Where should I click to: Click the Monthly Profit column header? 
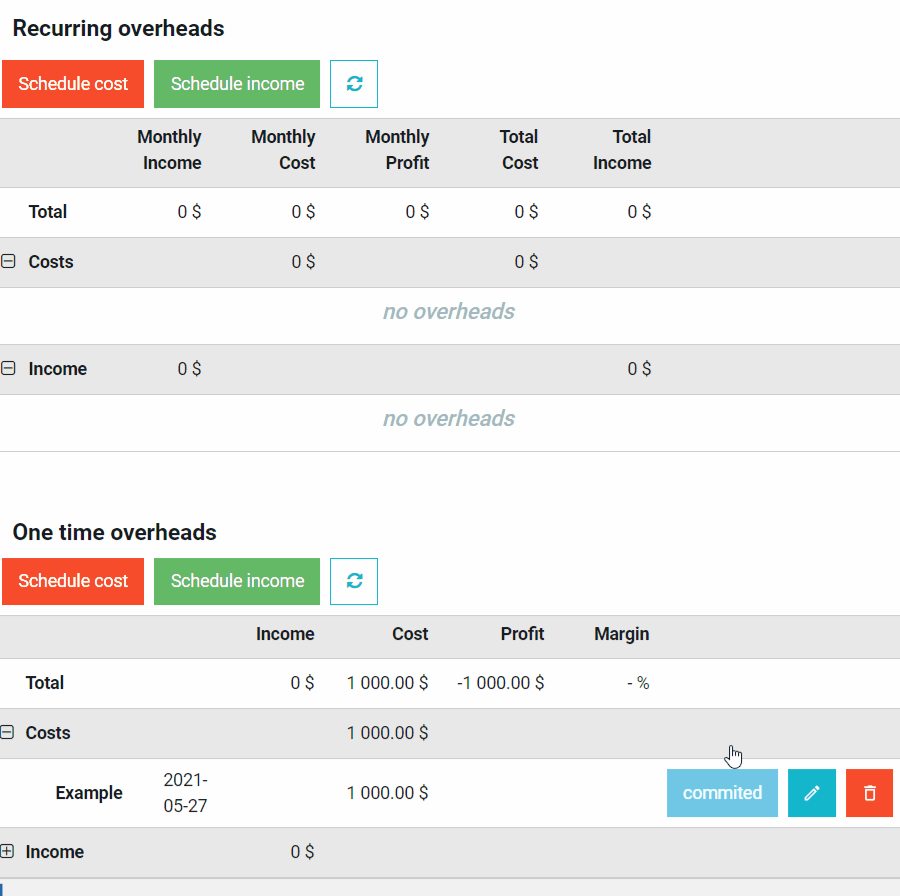tap(397, 150)
